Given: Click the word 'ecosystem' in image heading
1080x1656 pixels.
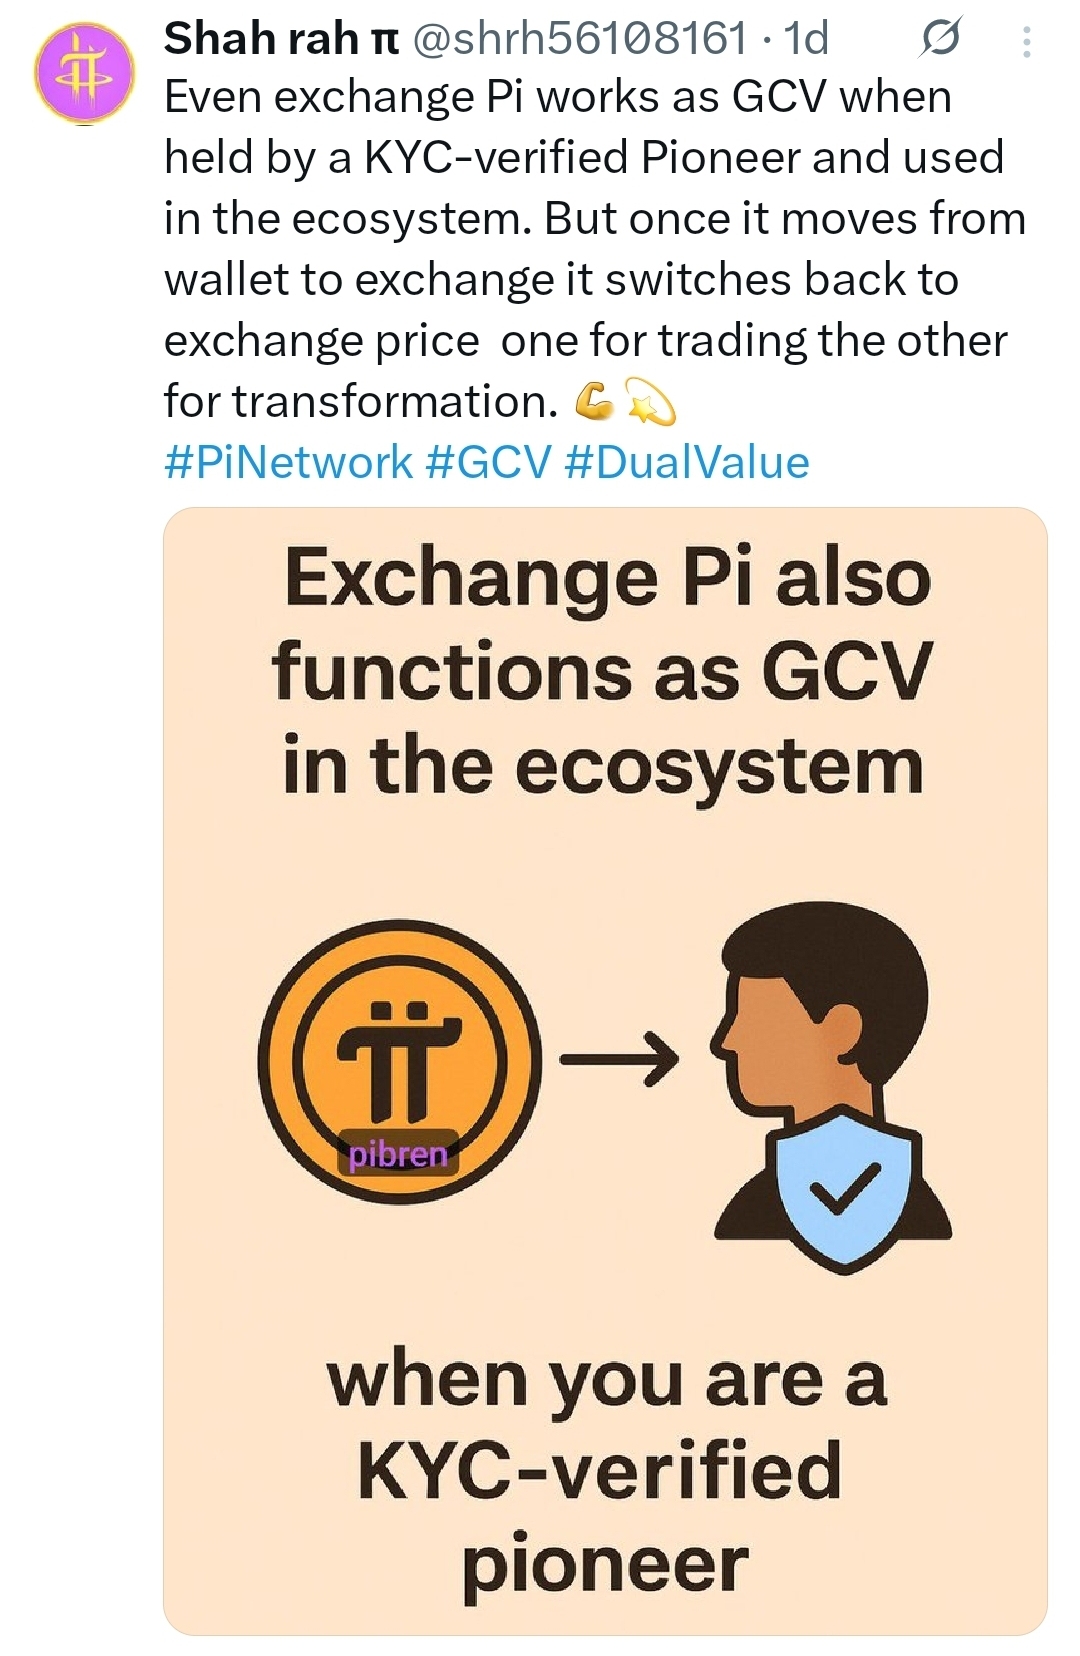Looking at the screenshot, I should pyautogui.click(x=718, y=768).
